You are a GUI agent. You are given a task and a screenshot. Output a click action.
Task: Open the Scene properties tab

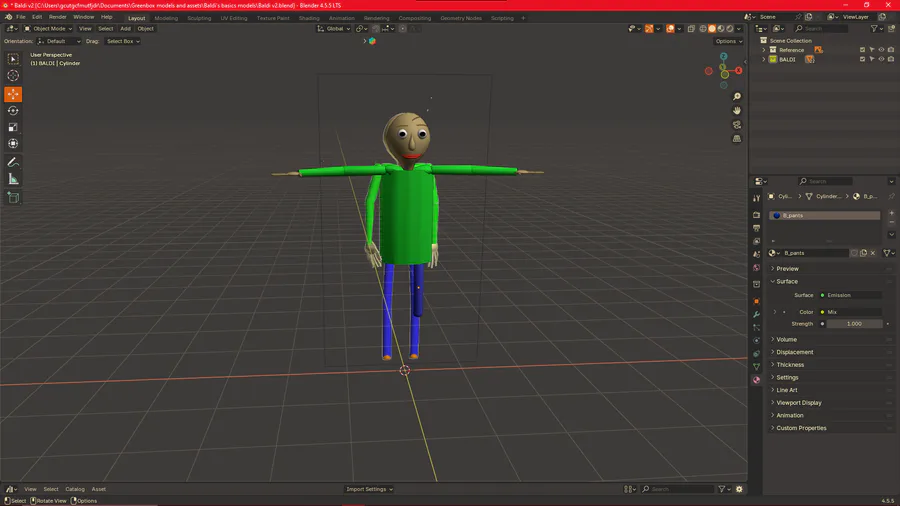(757, 254)
